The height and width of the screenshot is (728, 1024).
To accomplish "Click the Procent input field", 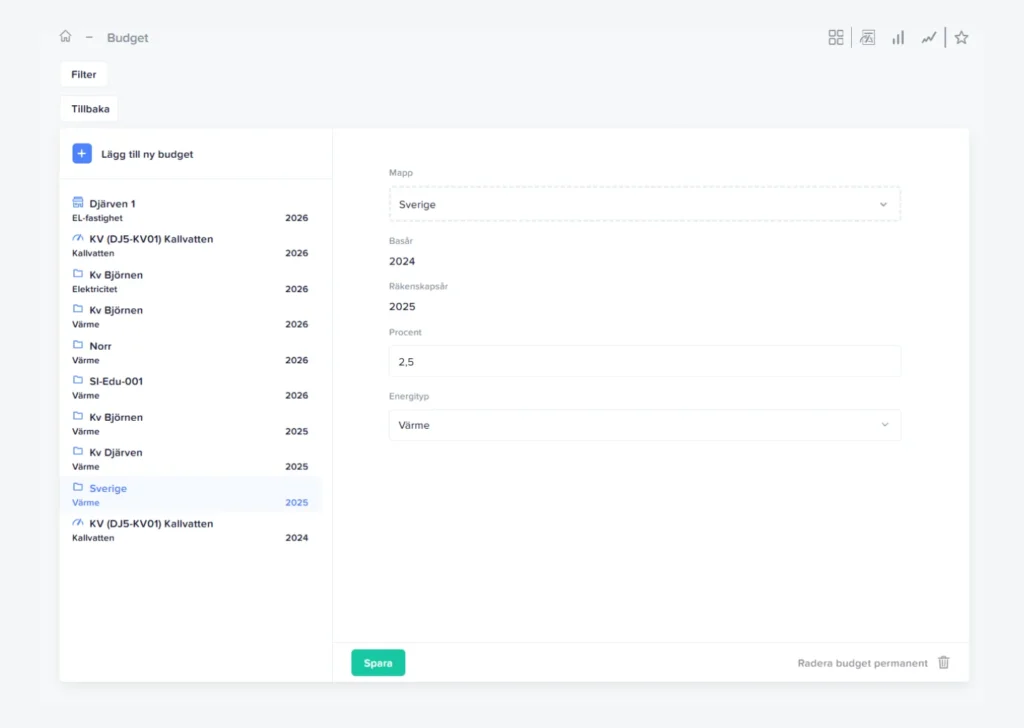I will (644, 362).
